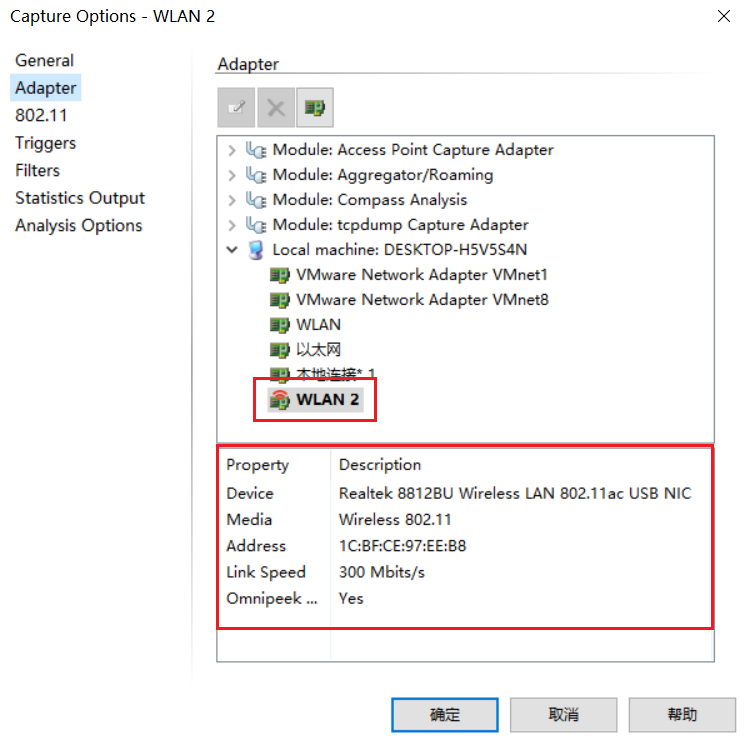Close the Capture Options dialog
The height and width of the screenshot is (744, 745).
(x=724, y=16)
